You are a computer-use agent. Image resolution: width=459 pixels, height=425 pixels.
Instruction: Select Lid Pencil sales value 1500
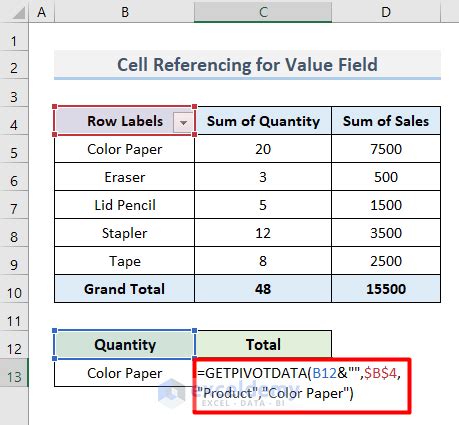[x=386, y=205]
